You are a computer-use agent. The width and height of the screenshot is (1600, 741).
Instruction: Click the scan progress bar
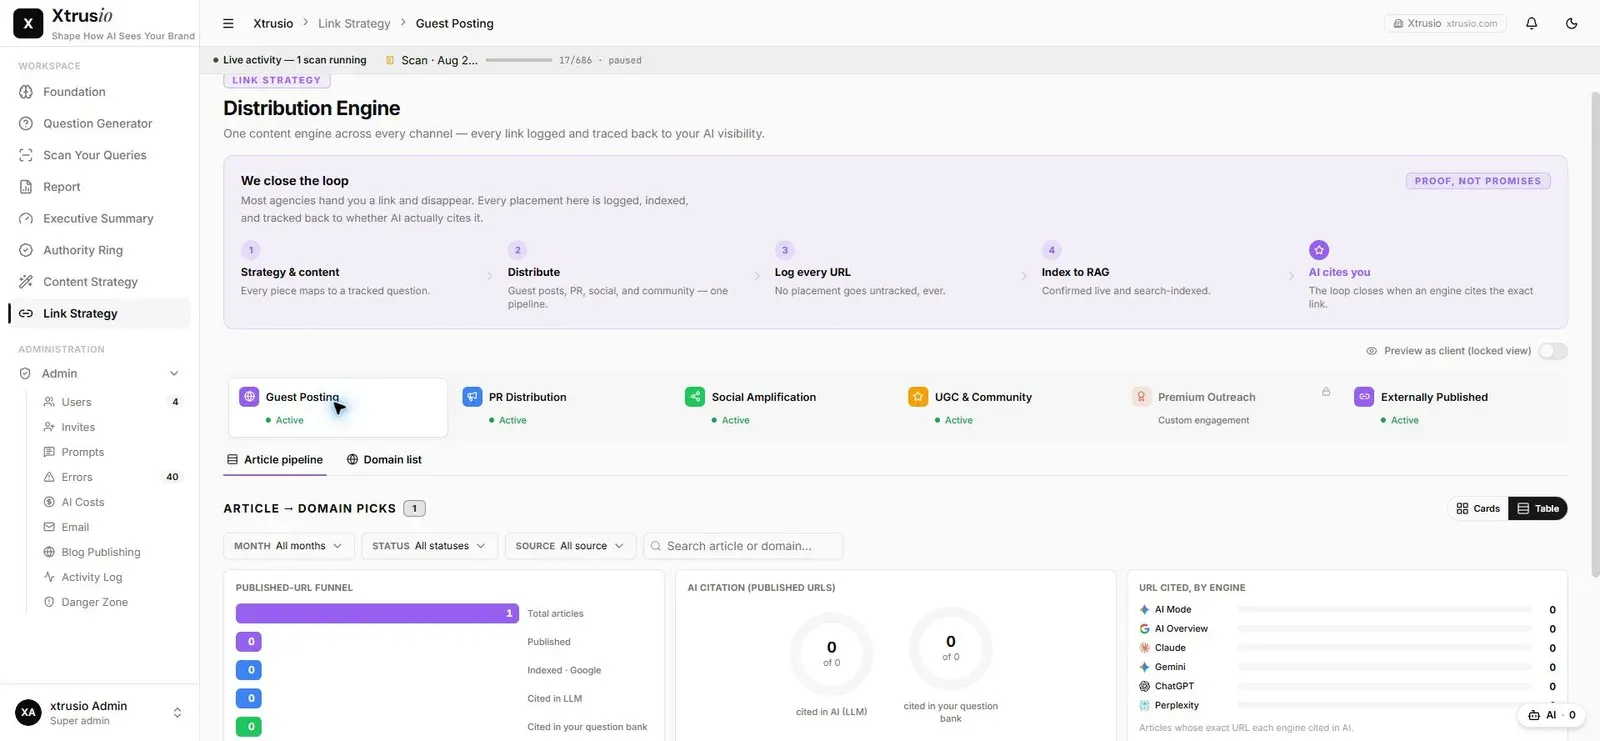[x=519, y=60]
